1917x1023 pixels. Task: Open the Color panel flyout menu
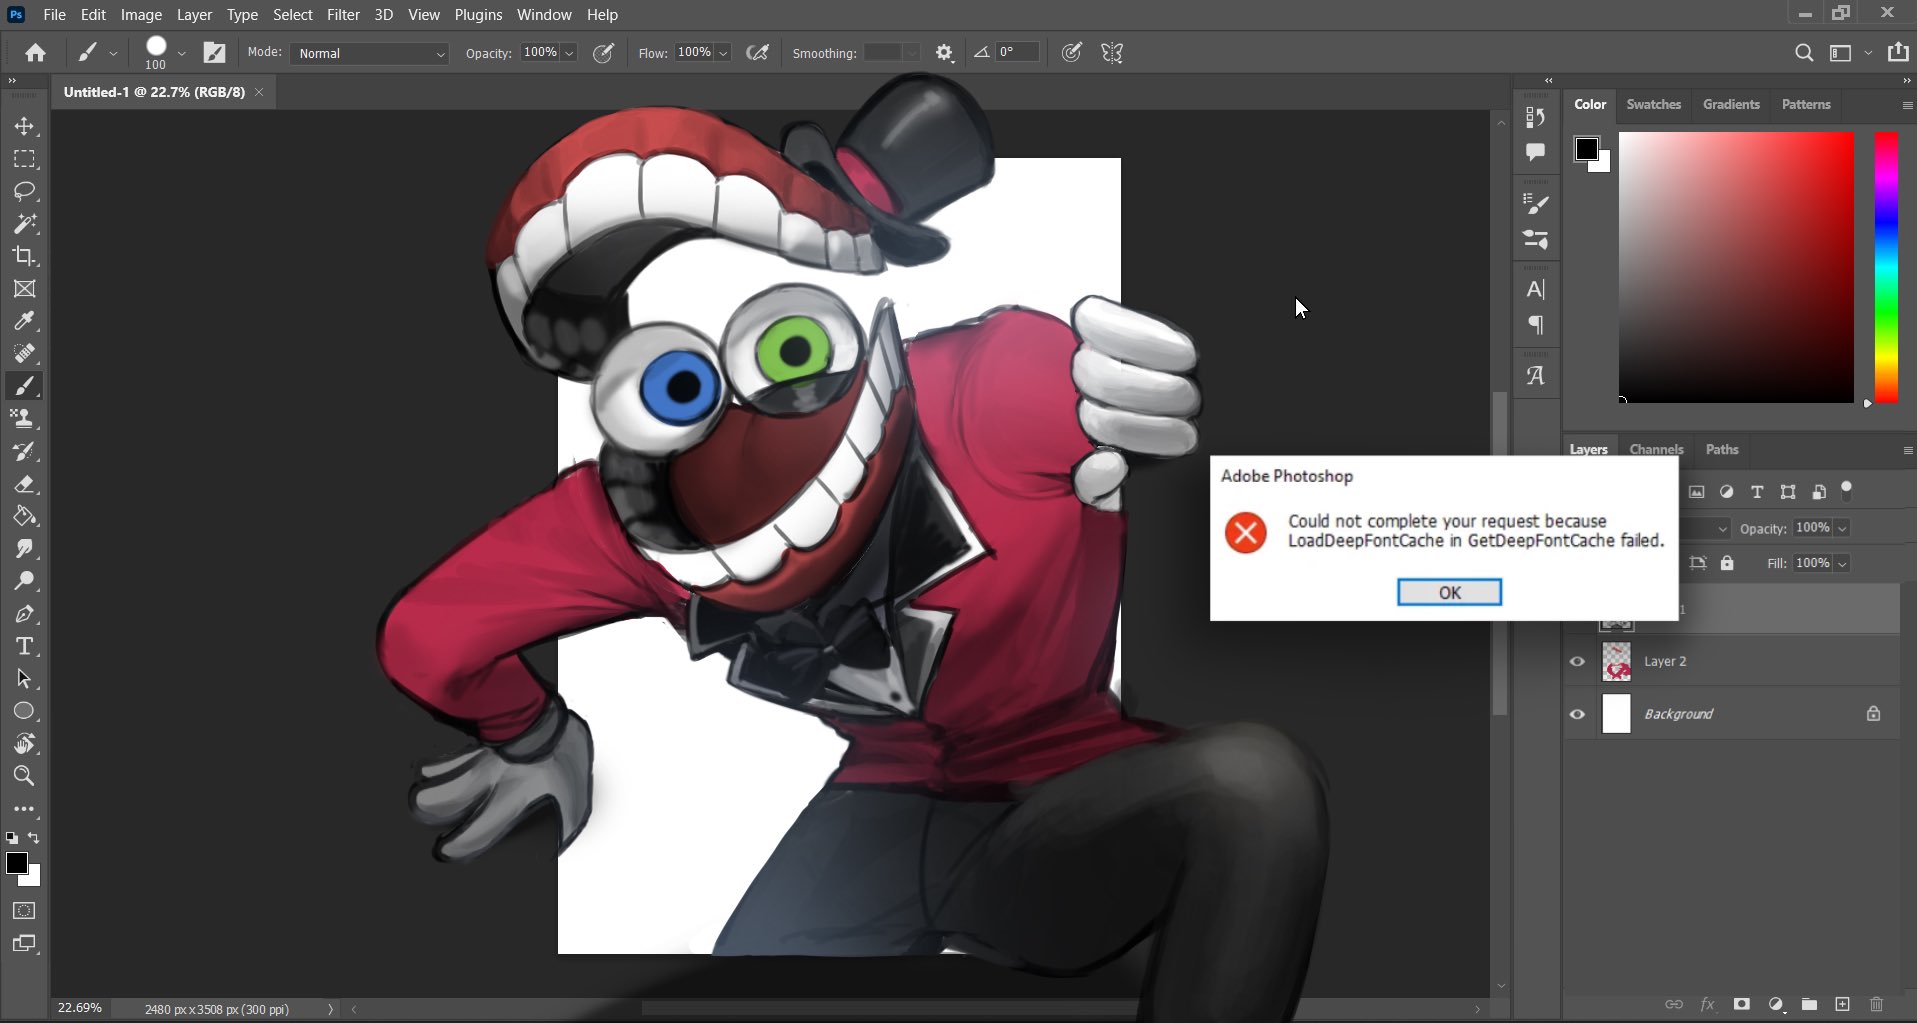[1907, 105]
